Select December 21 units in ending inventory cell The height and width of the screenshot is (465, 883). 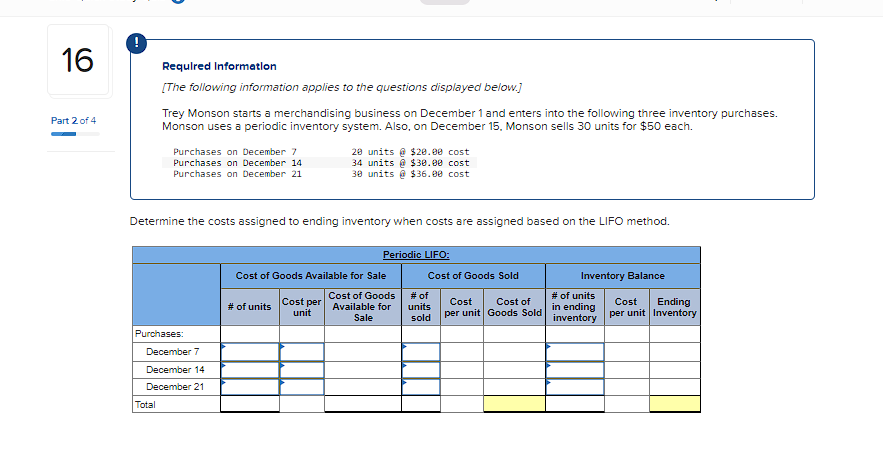point(575,387)
